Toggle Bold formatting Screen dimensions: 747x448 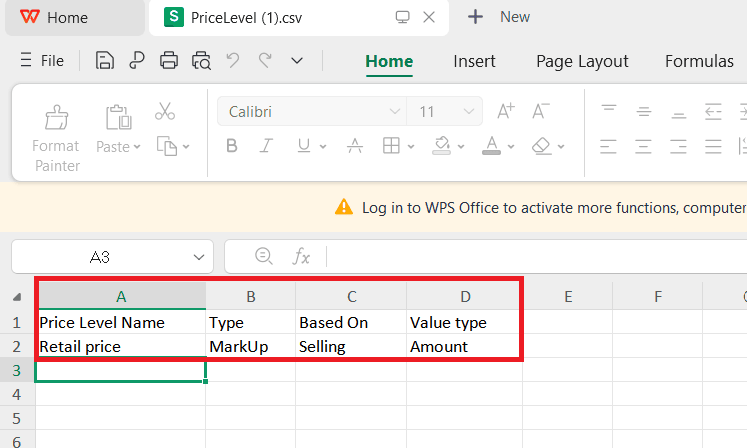coord(232,146)
